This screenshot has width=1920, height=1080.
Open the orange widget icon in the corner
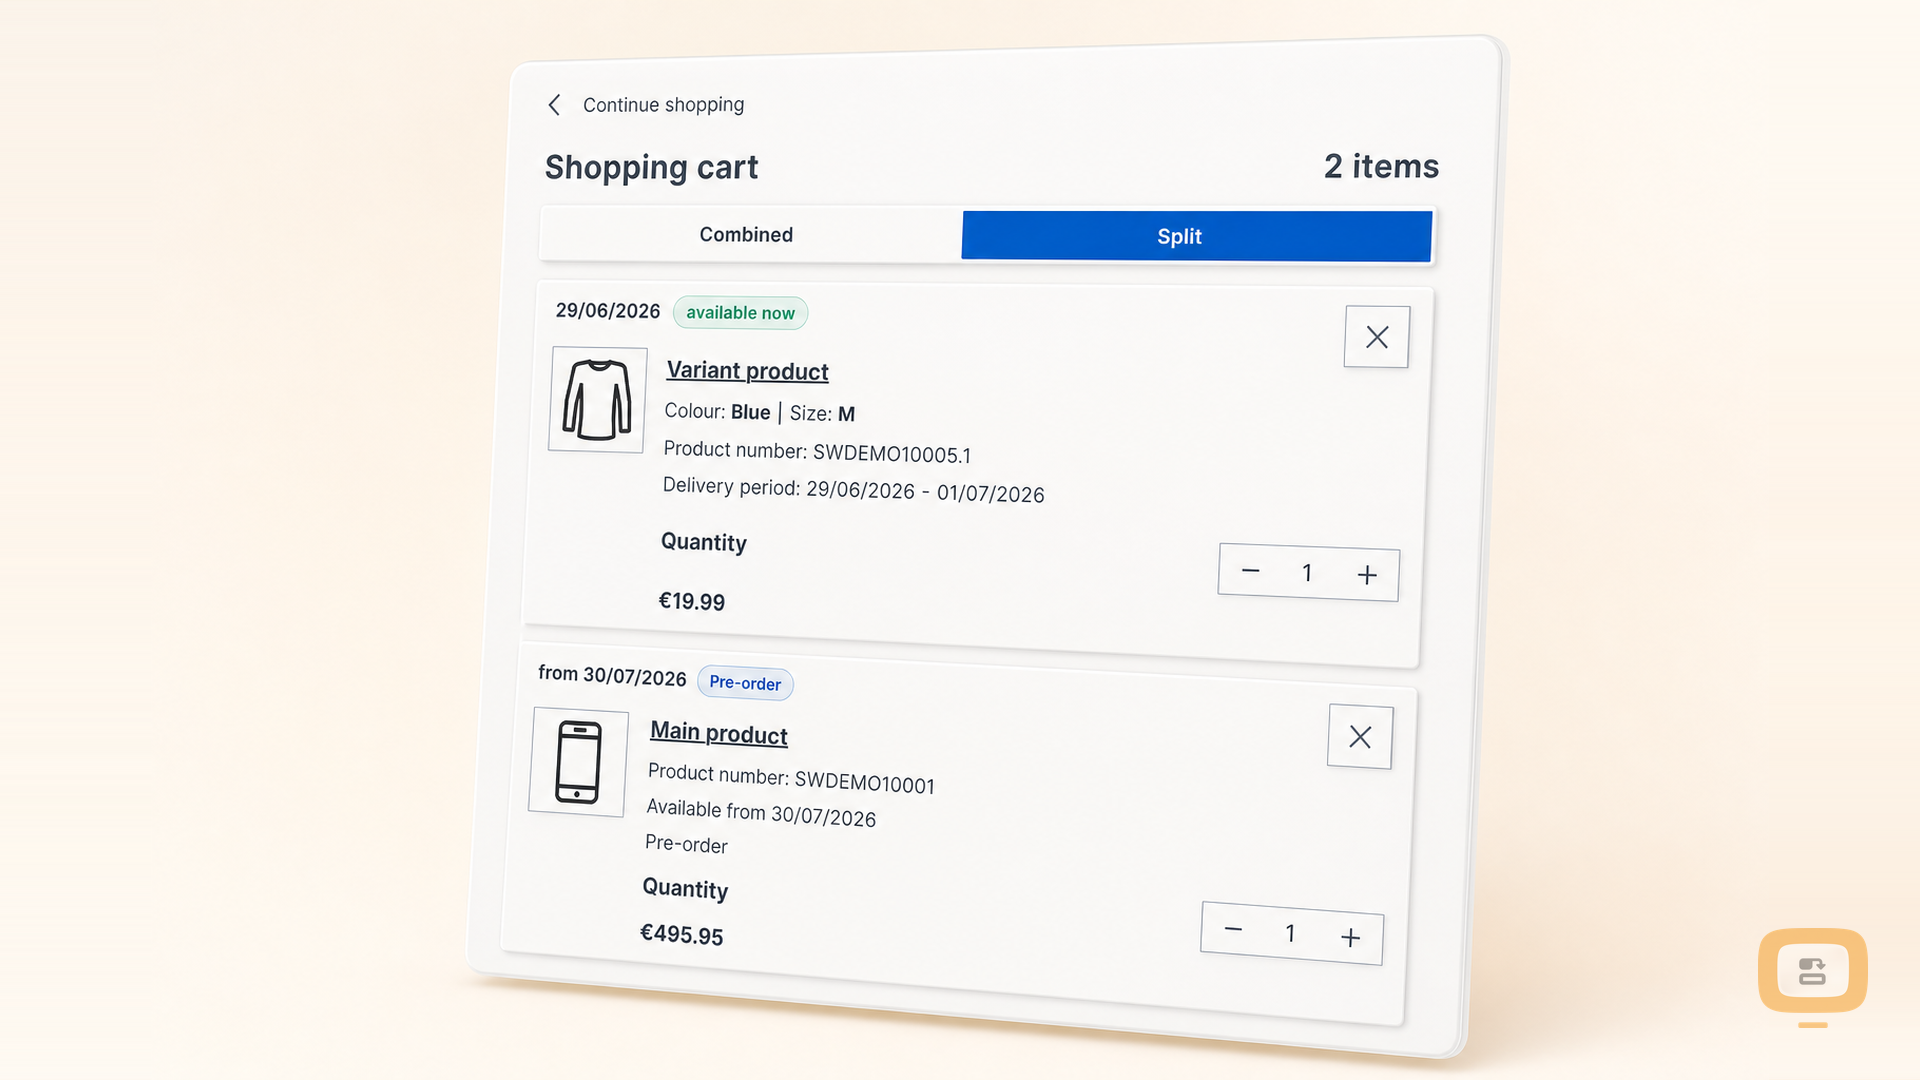[1813, 971]
